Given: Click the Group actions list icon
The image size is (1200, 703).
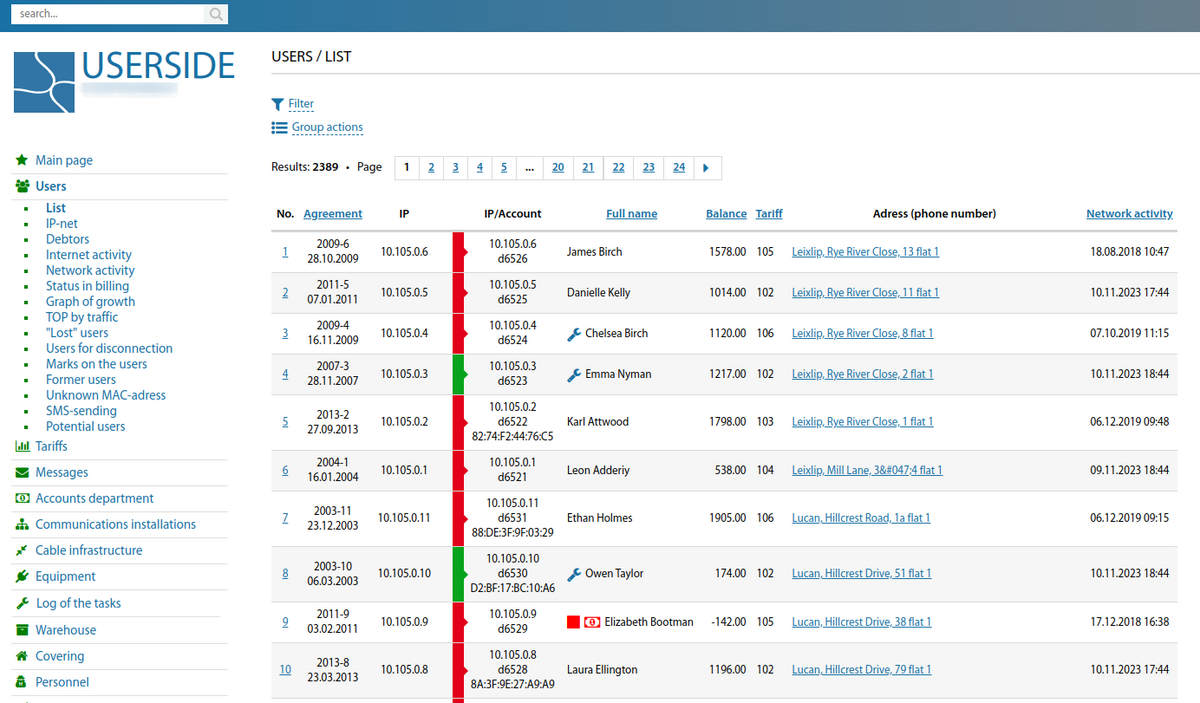Looking at the screenshot, I should (277, 127).
